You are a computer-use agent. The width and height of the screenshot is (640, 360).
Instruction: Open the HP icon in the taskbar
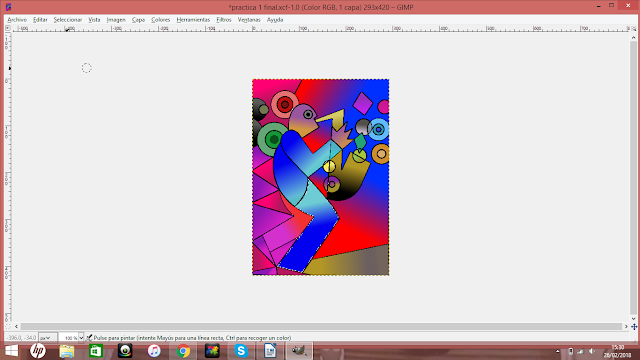click(38, 351)
